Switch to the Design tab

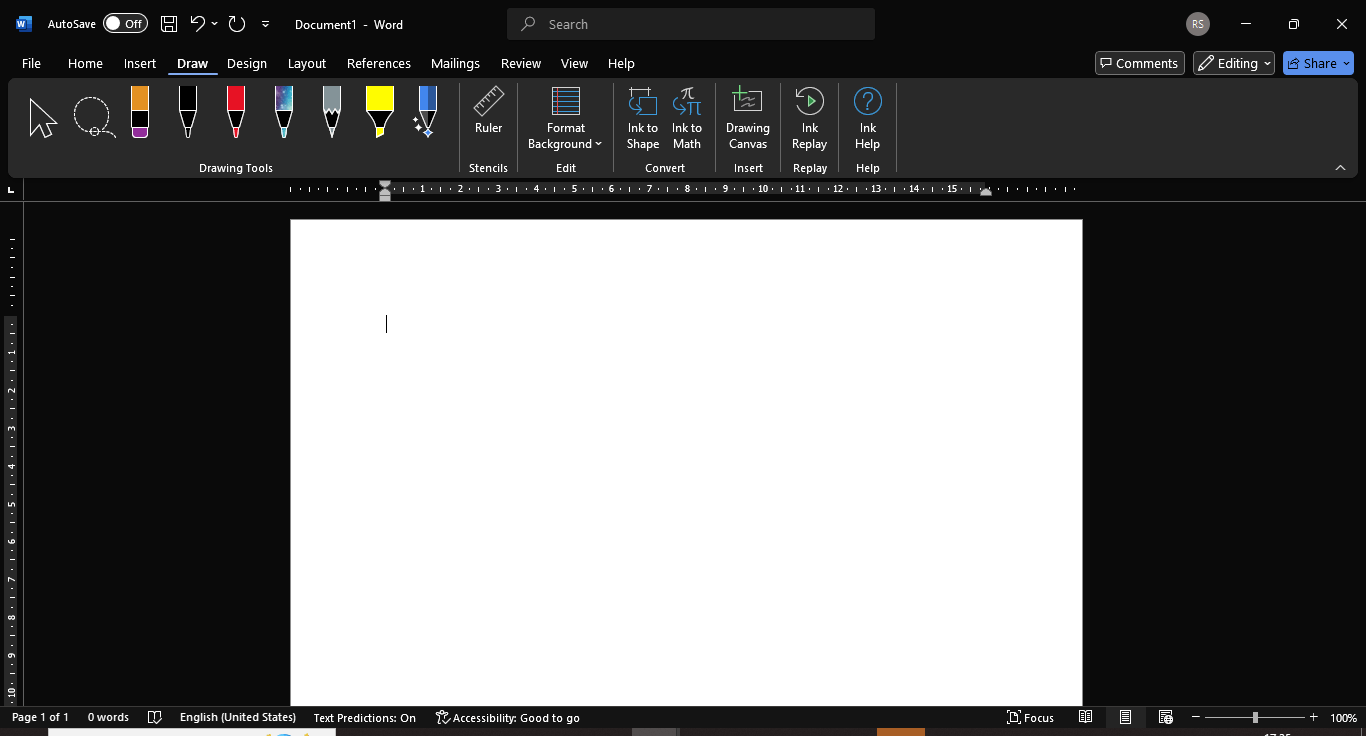tap(247, 63)
